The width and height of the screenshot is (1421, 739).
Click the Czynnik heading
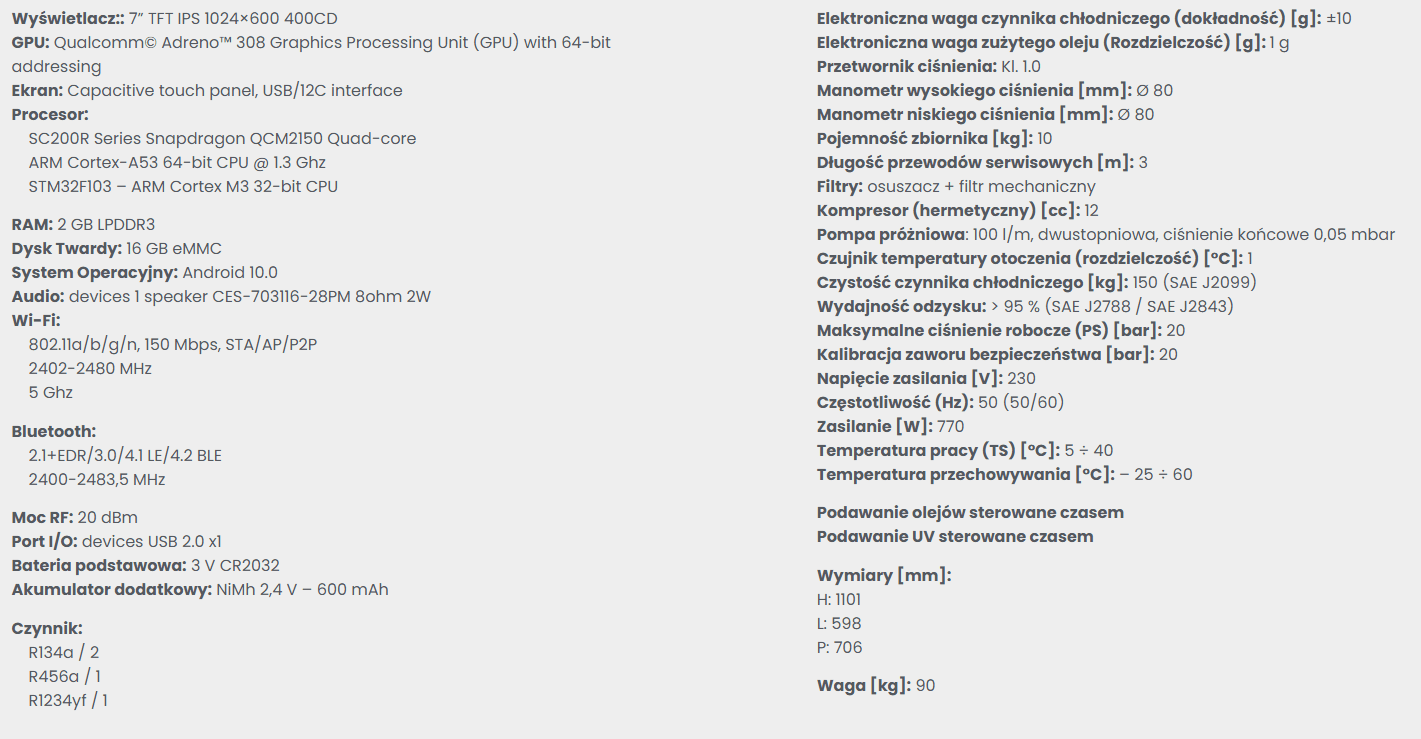(47, 628)
